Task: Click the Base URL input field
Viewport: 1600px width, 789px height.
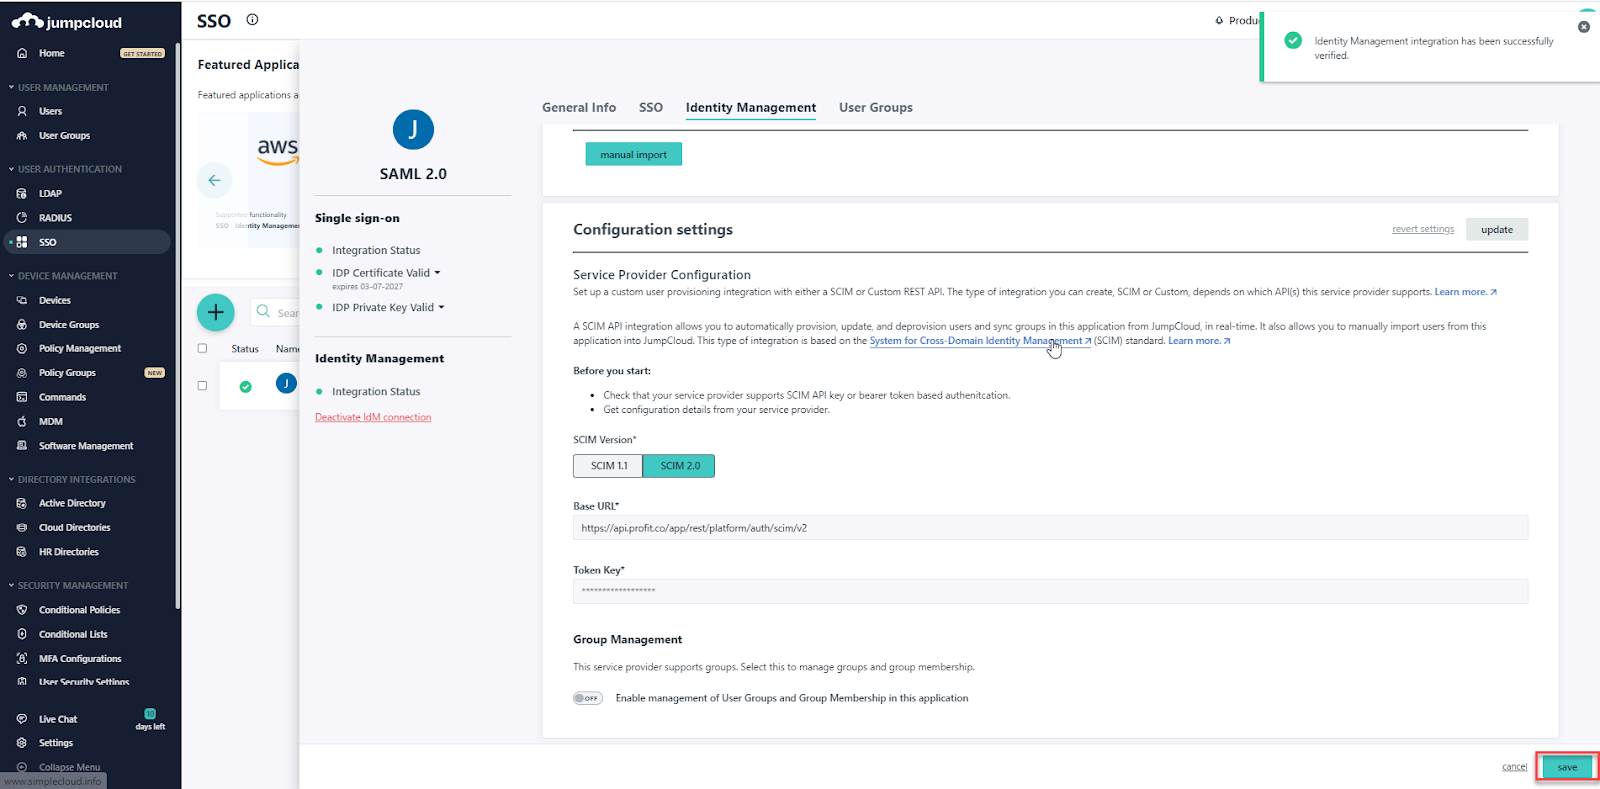Action: click(1050, 528)
